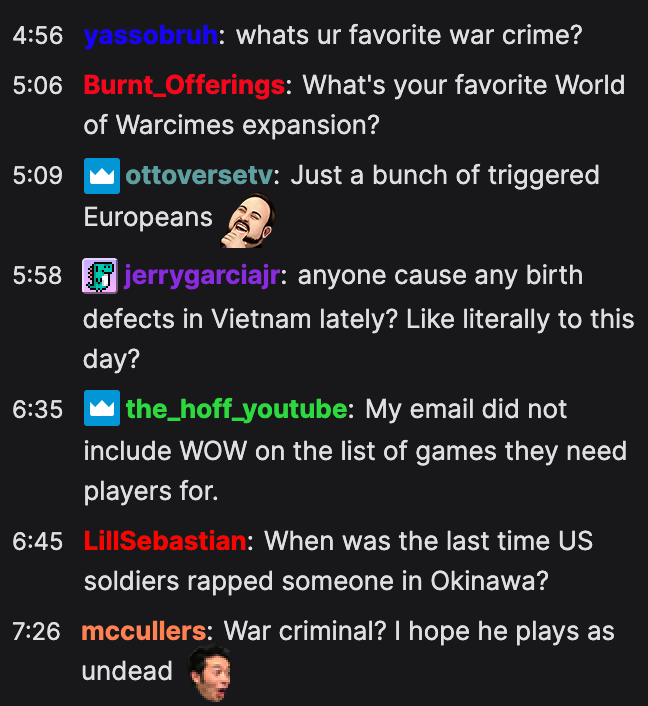Image resolution: width=648 pixels, height=706 pixels.
Task: Click the message about WOW games list
Action: pyautogui.click(x=355, y=450)
